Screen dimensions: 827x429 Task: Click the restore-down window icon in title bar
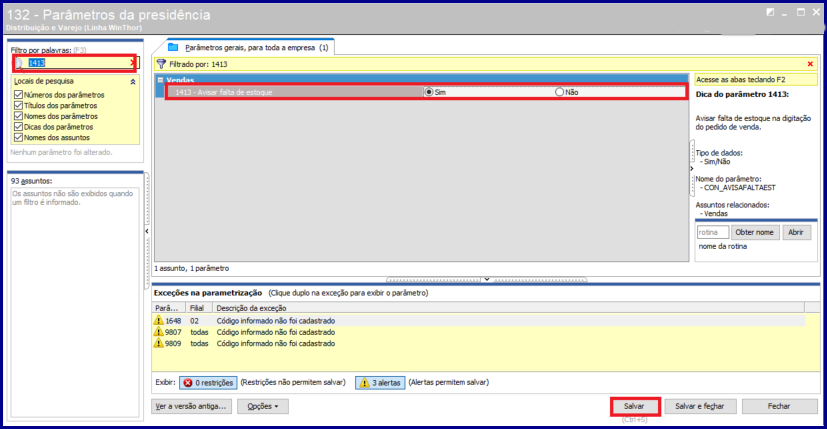(770, 12)
